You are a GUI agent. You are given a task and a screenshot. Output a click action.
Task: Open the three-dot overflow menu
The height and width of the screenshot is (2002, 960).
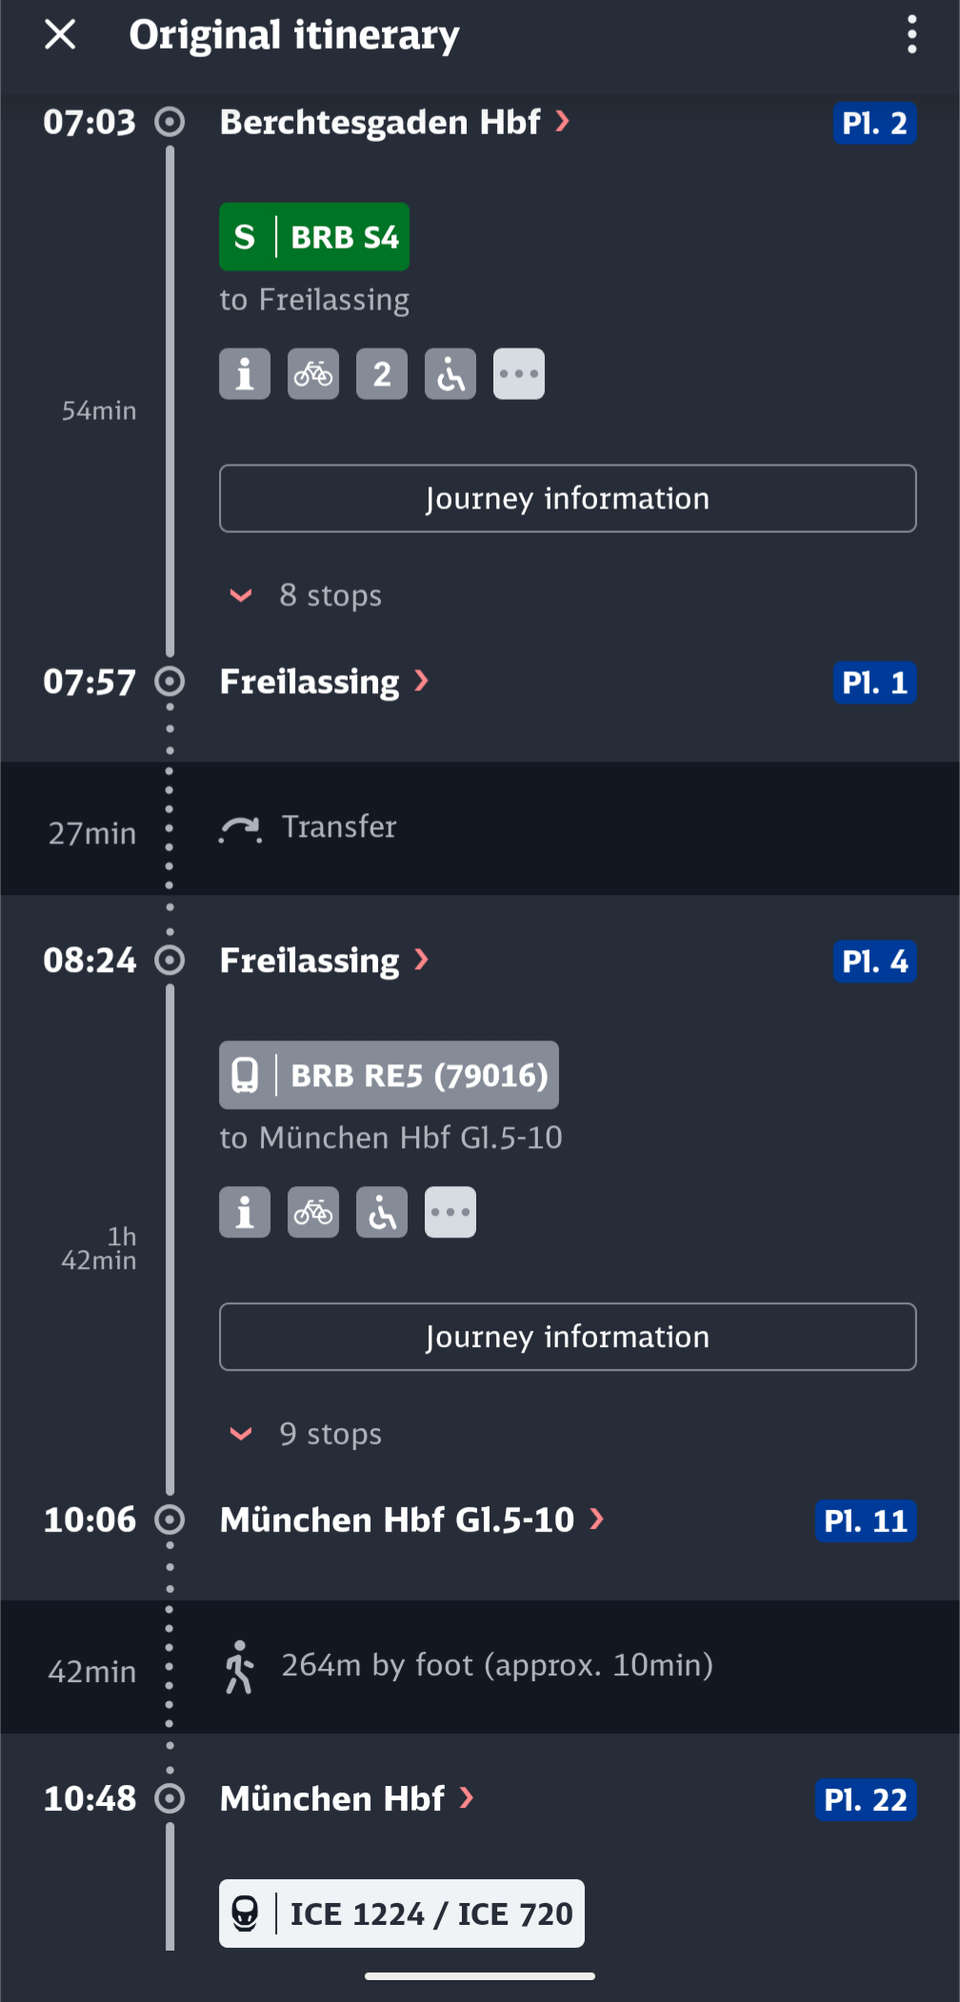(x=911, y=35)
